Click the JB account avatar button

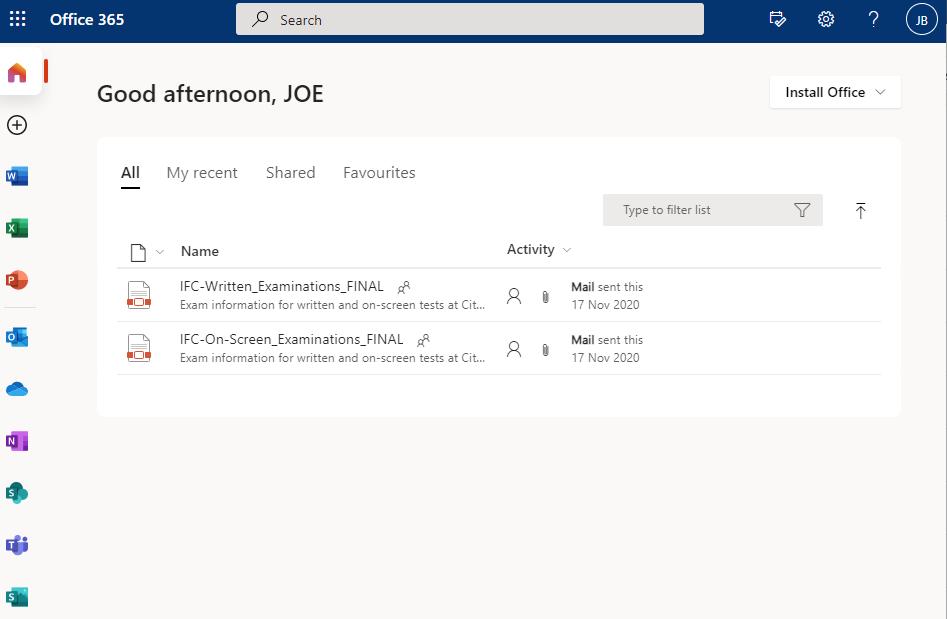[x=922, y=19]
